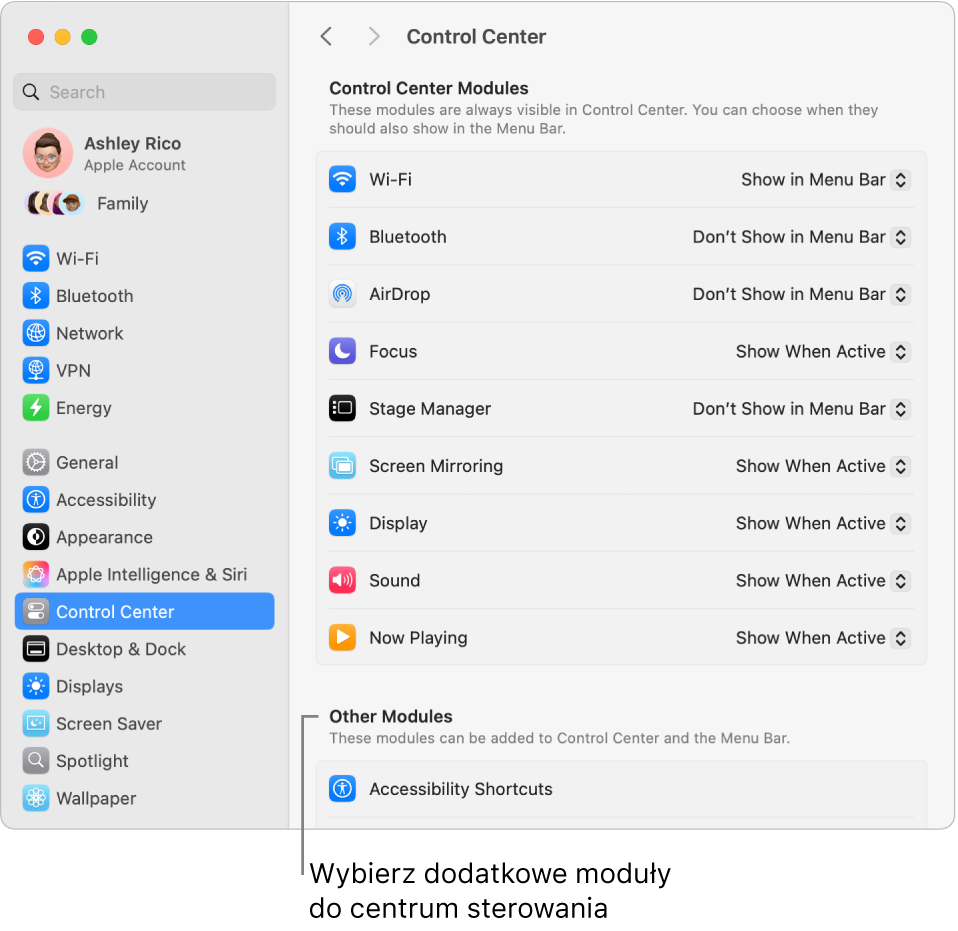Click the Family member avatars

[x=54, y=203]
